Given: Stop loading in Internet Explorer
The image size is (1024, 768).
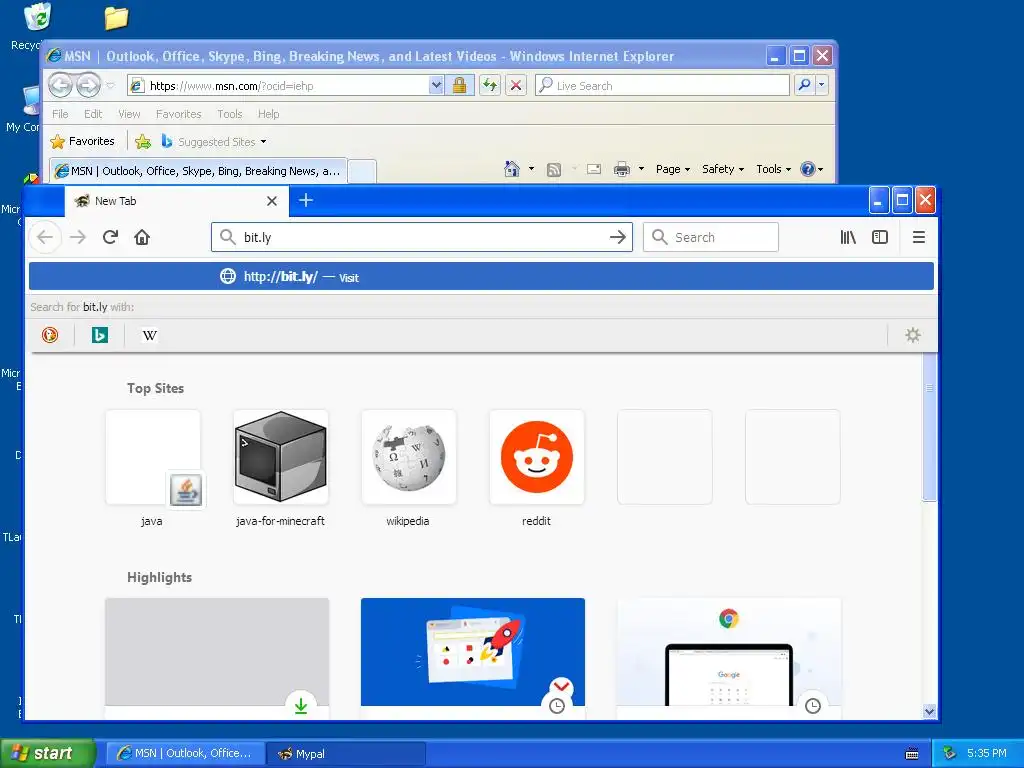Looking at the screenshot, I should [516, 86].
